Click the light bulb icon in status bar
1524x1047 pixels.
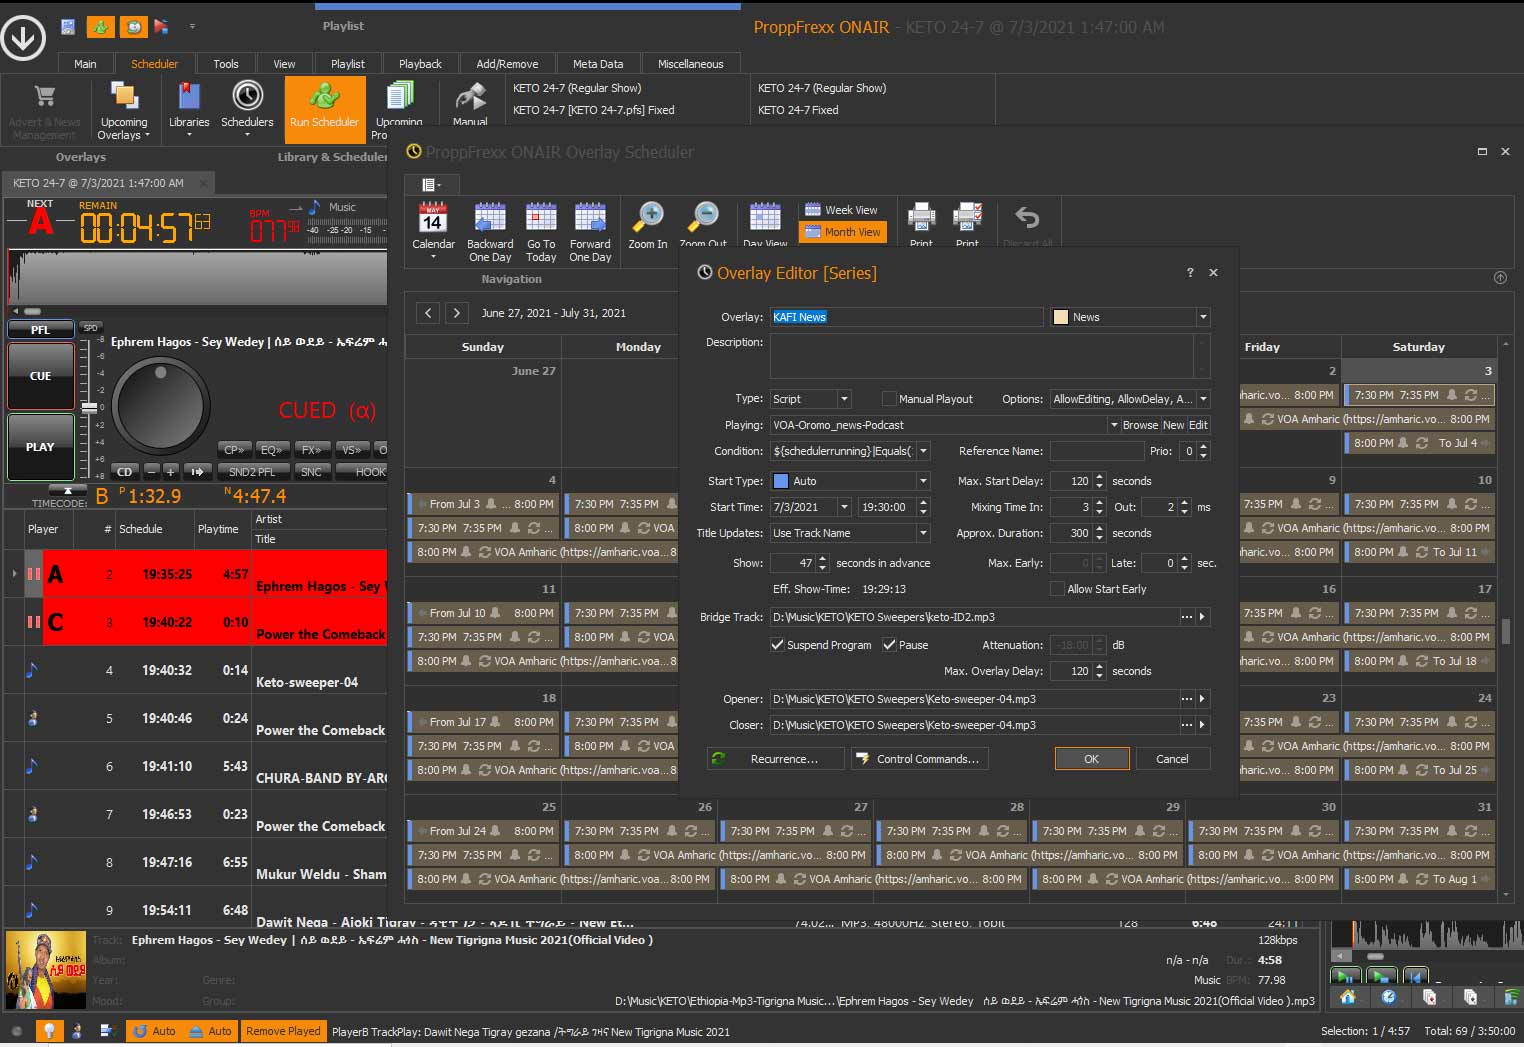pyautogui.click(x=47, y=1031)
